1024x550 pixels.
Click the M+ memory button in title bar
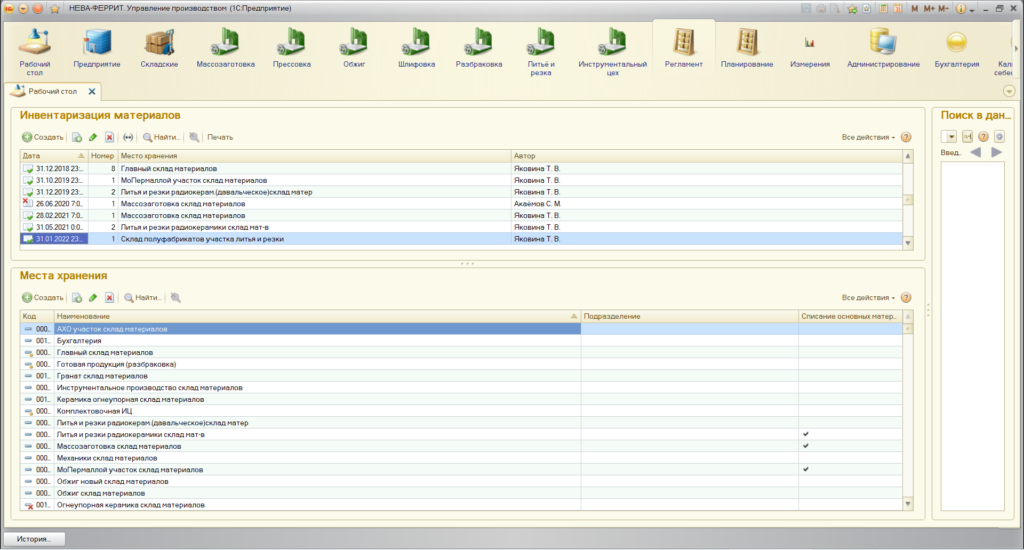(929, 8)
